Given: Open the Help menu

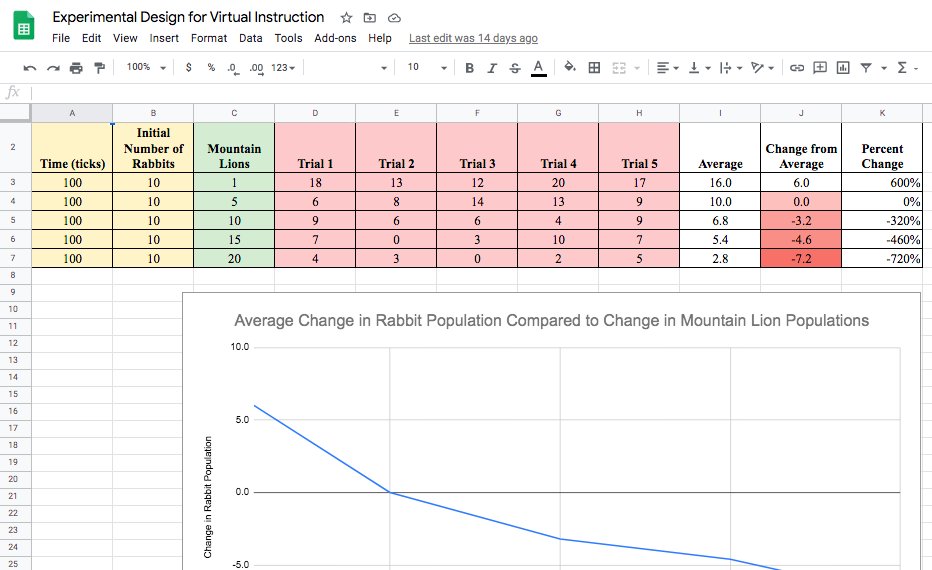Looking at the screenshot, I should tap(380, 38).
